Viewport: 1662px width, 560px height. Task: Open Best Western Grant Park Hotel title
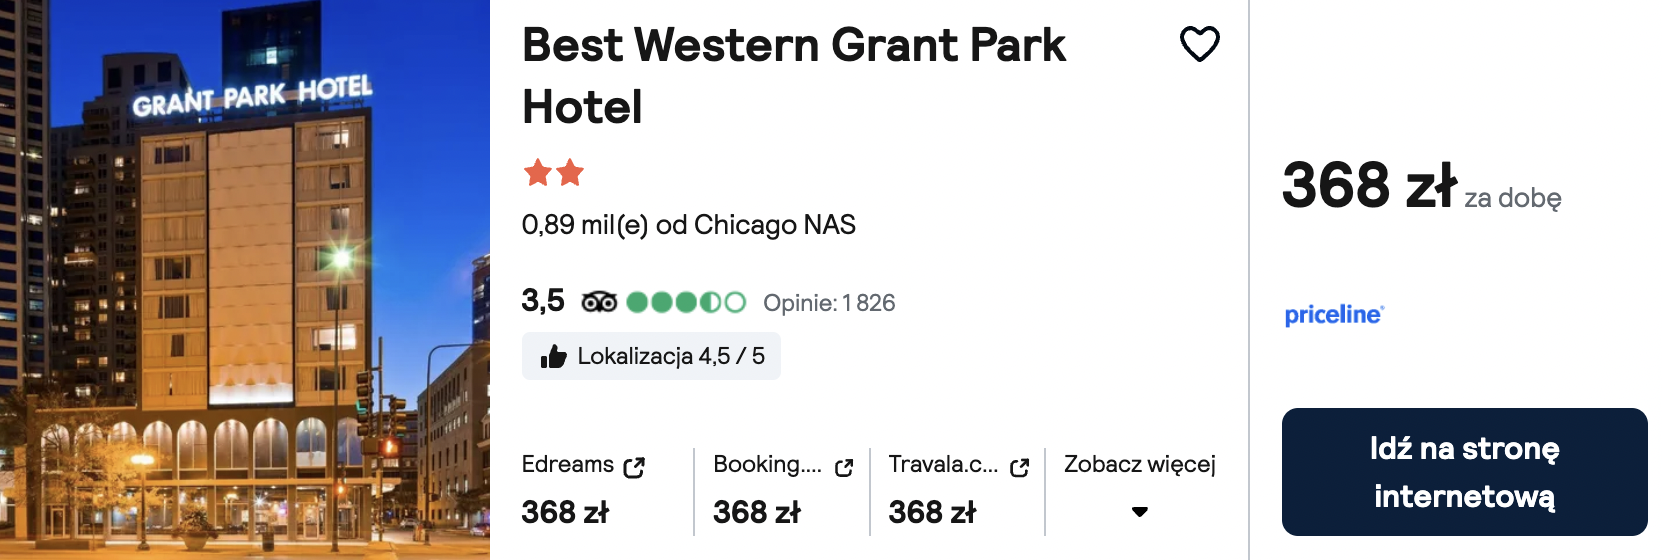(x=794, y=76)
